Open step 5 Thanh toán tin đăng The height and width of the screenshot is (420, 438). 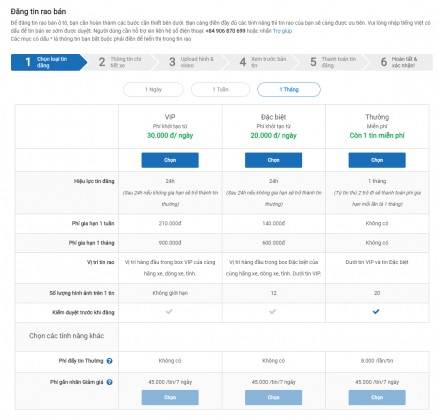tap(333, 62)
